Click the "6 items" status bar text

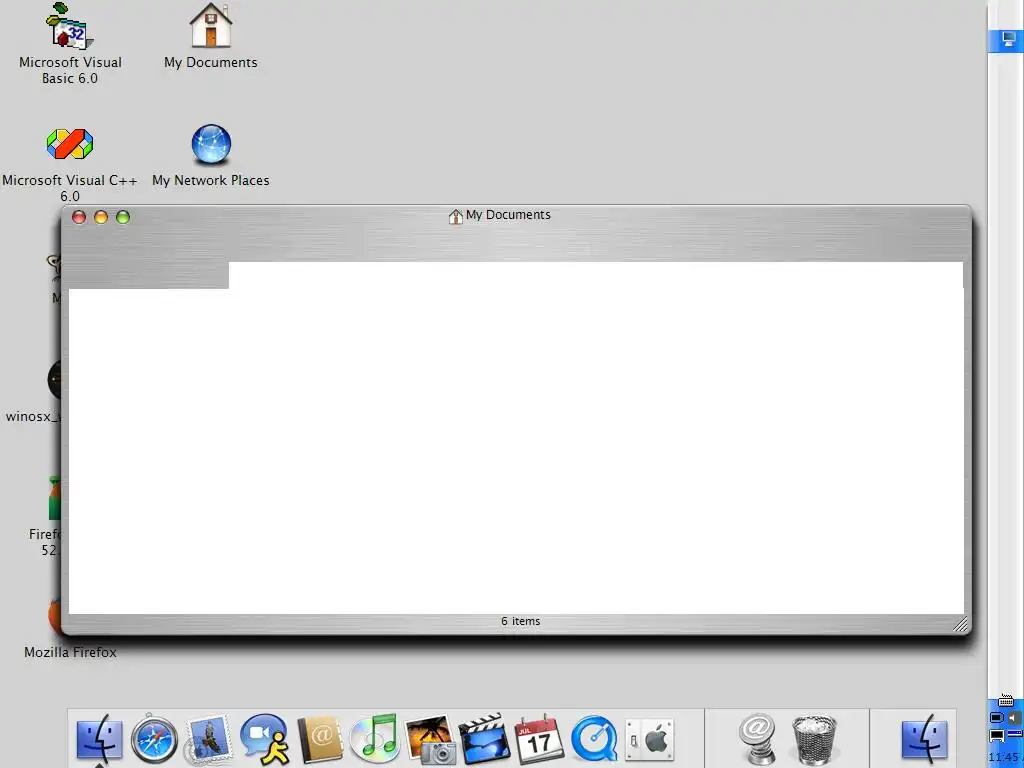tap(520, 621)
